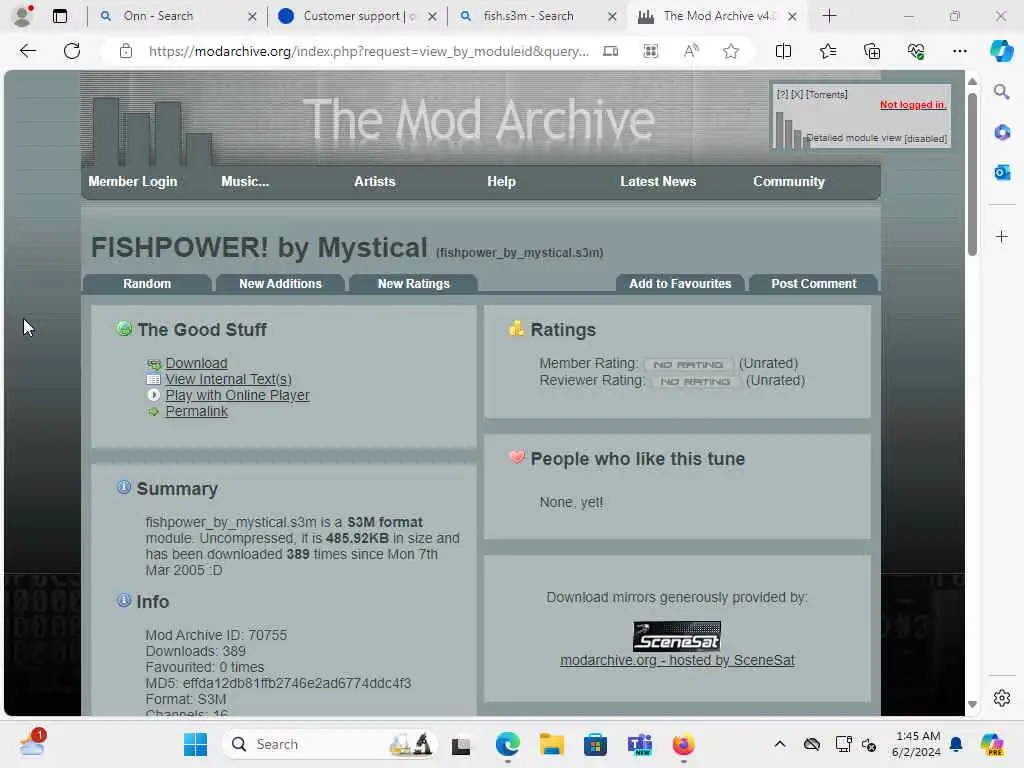Open Edge Settings and more menu

click(x=959, y=51)
